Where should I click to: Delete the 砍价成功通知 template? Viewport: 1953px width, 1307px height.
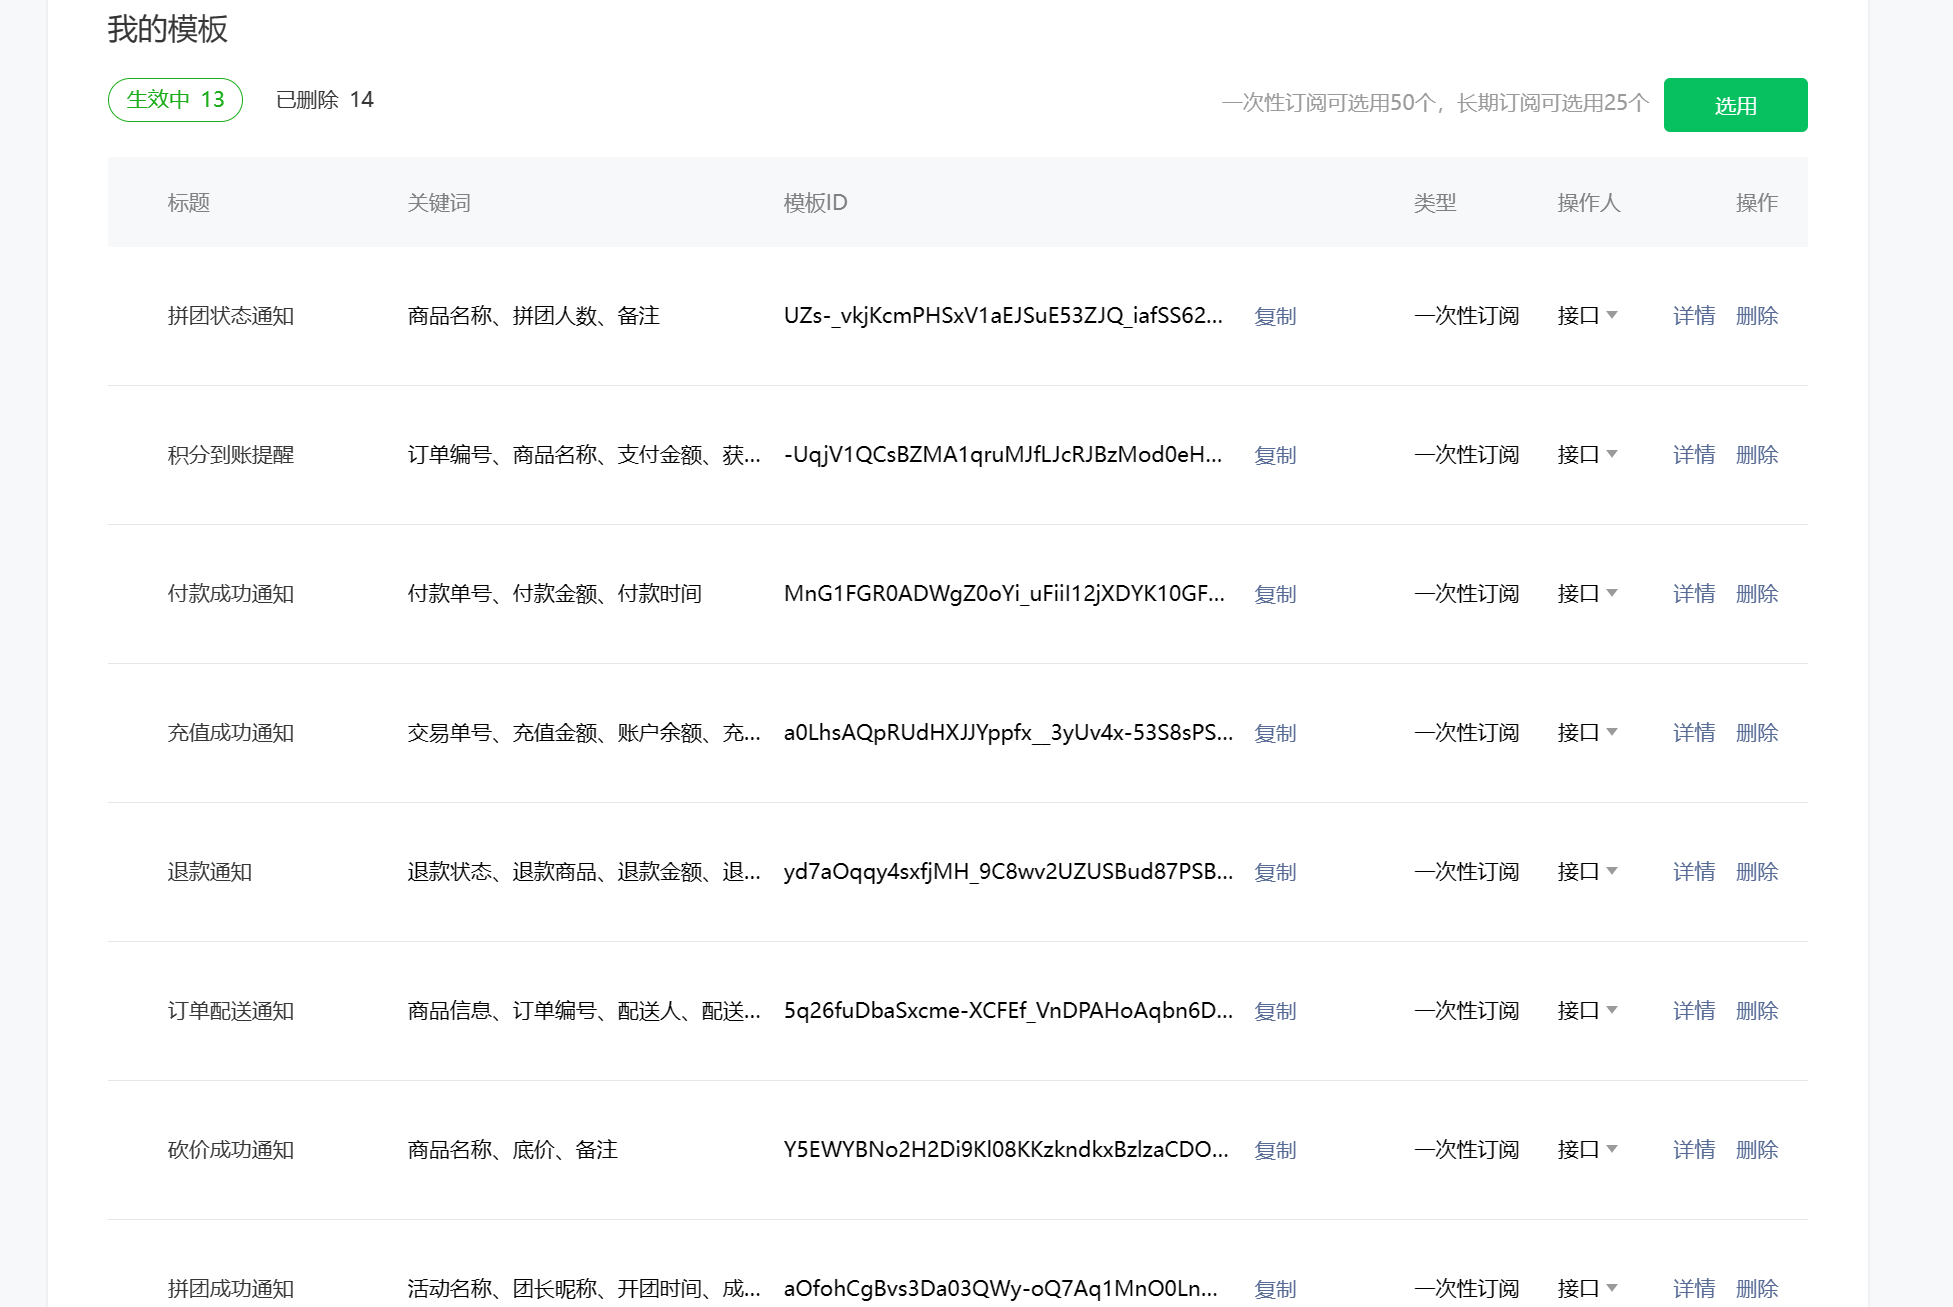[x=1757, y=1150]
